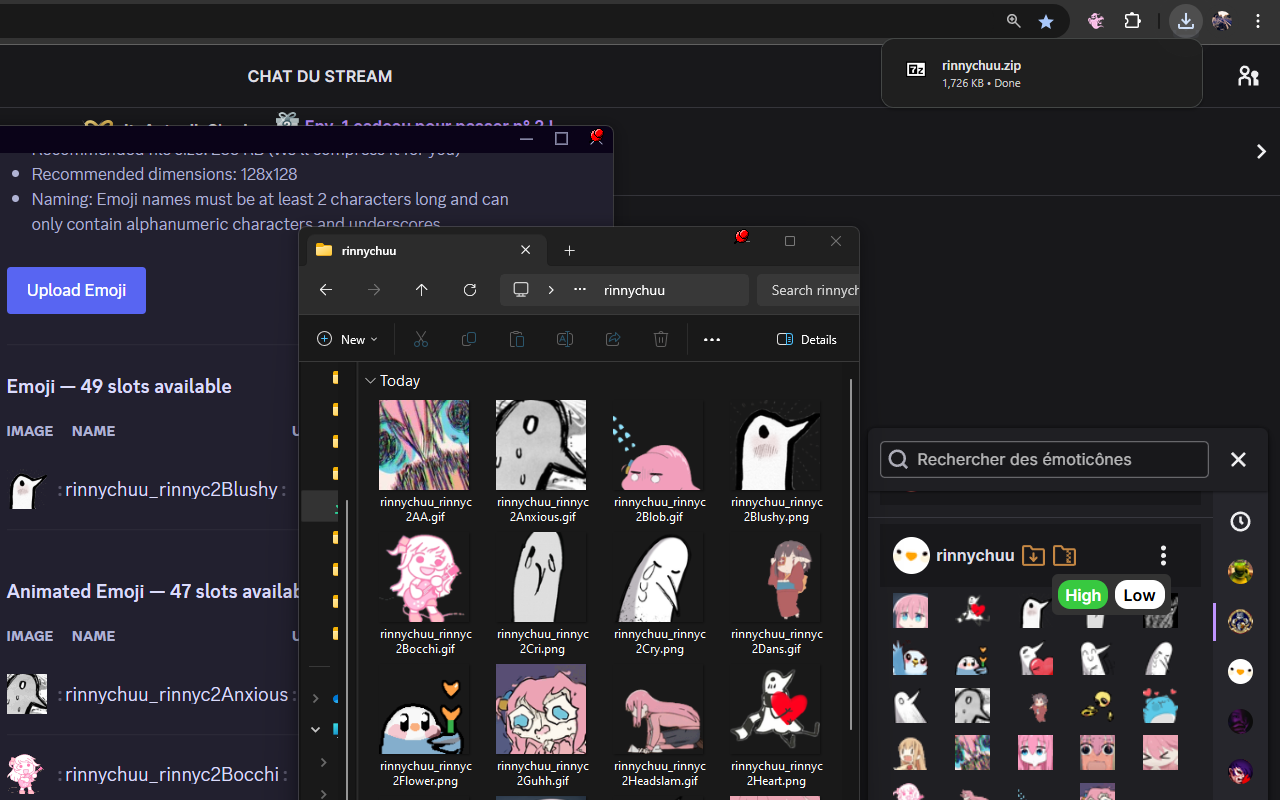Select file rinnychuu_rinnyc2Dans.gif
Image resolution: width=1280 pixels, height=800 pixels.
775,594
